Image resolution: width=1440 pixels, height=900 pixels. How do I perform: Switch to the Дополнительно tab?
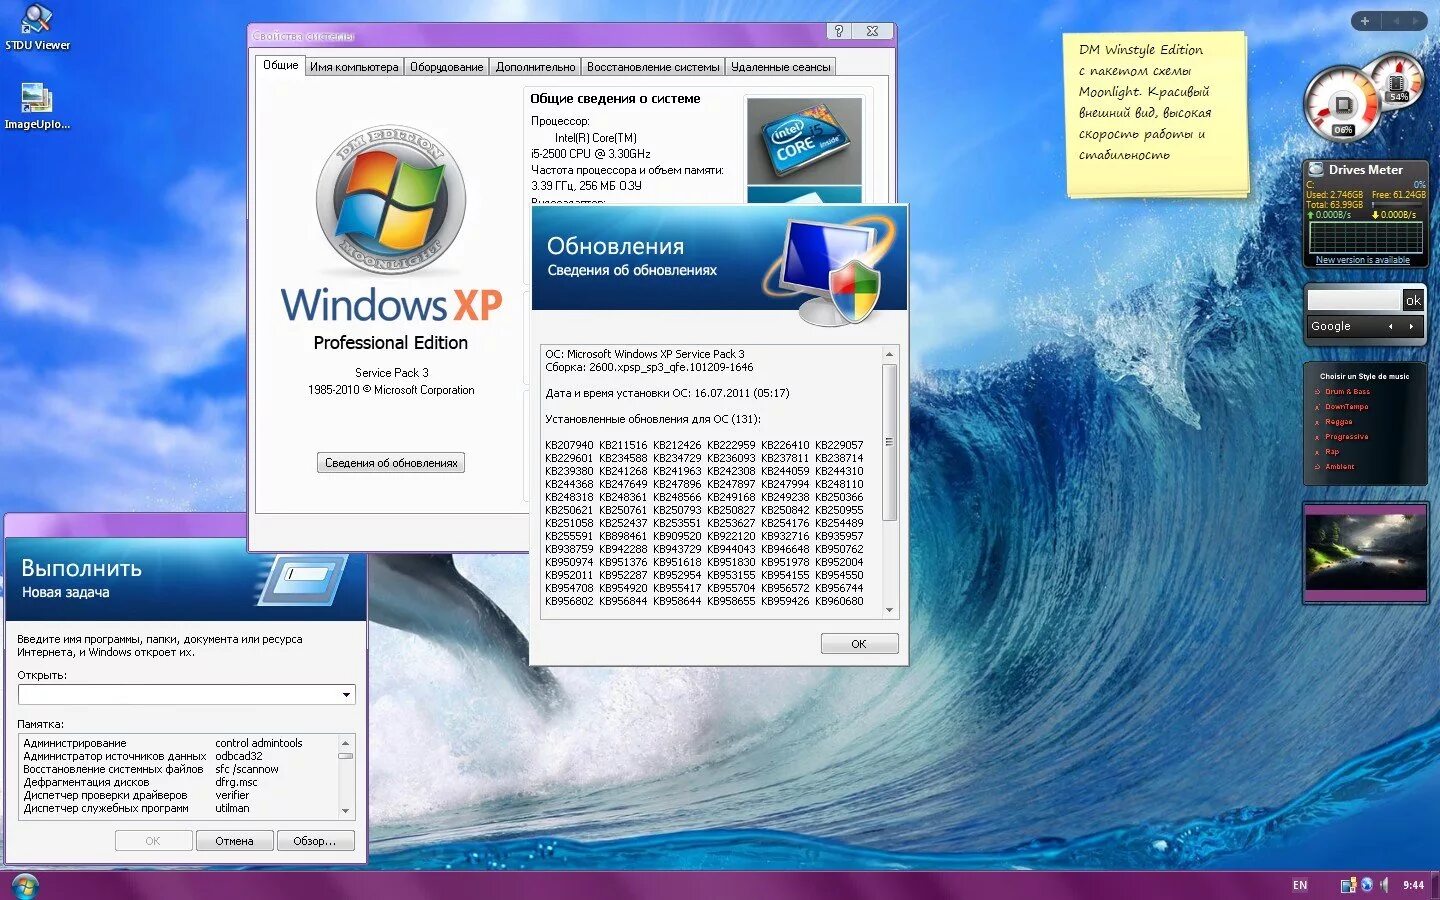tap(535, 67)
